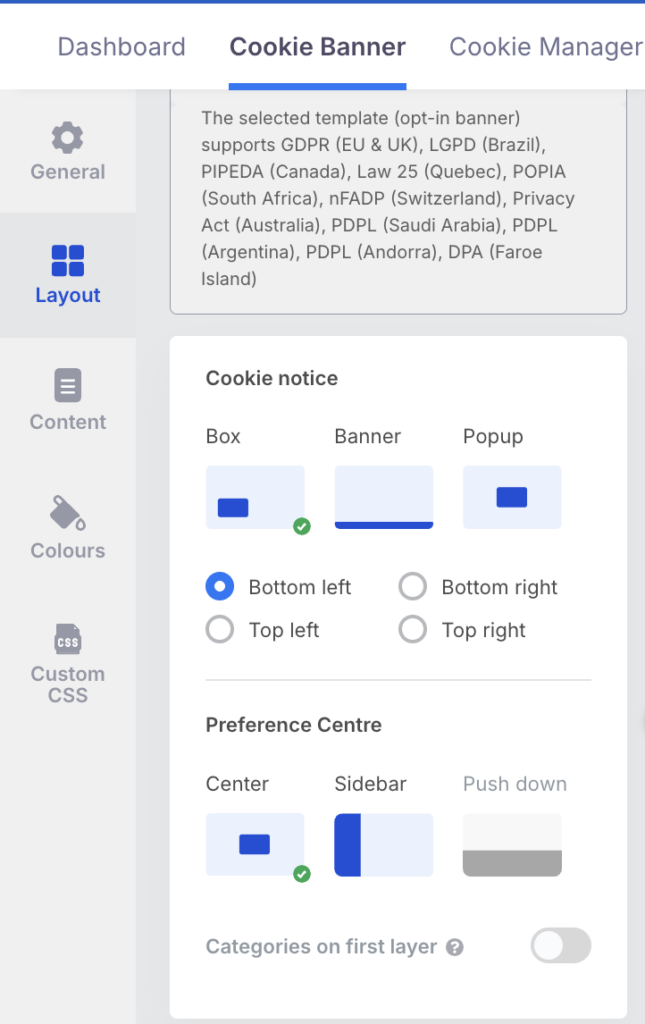Open the Colours paint bucket icon

coord(67,513)
